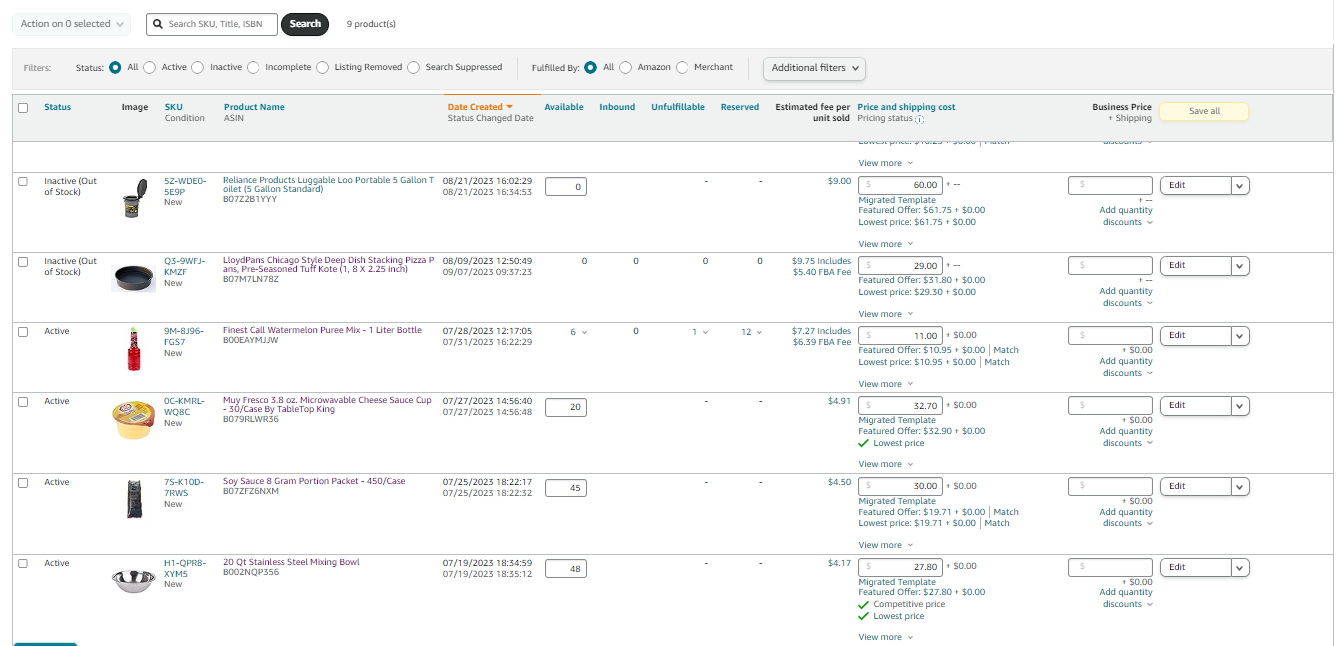Select Fulfilled By Merchant radio
The image size is (1338, 646).
click(683, 67)
